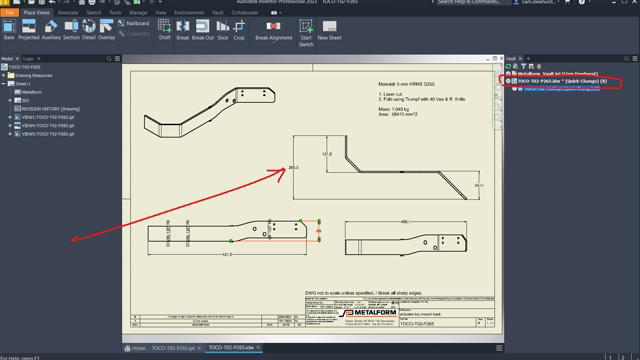Screen dimensions: 640x360
Task: Click the Start Sketch tool
Action: point(306,33)
